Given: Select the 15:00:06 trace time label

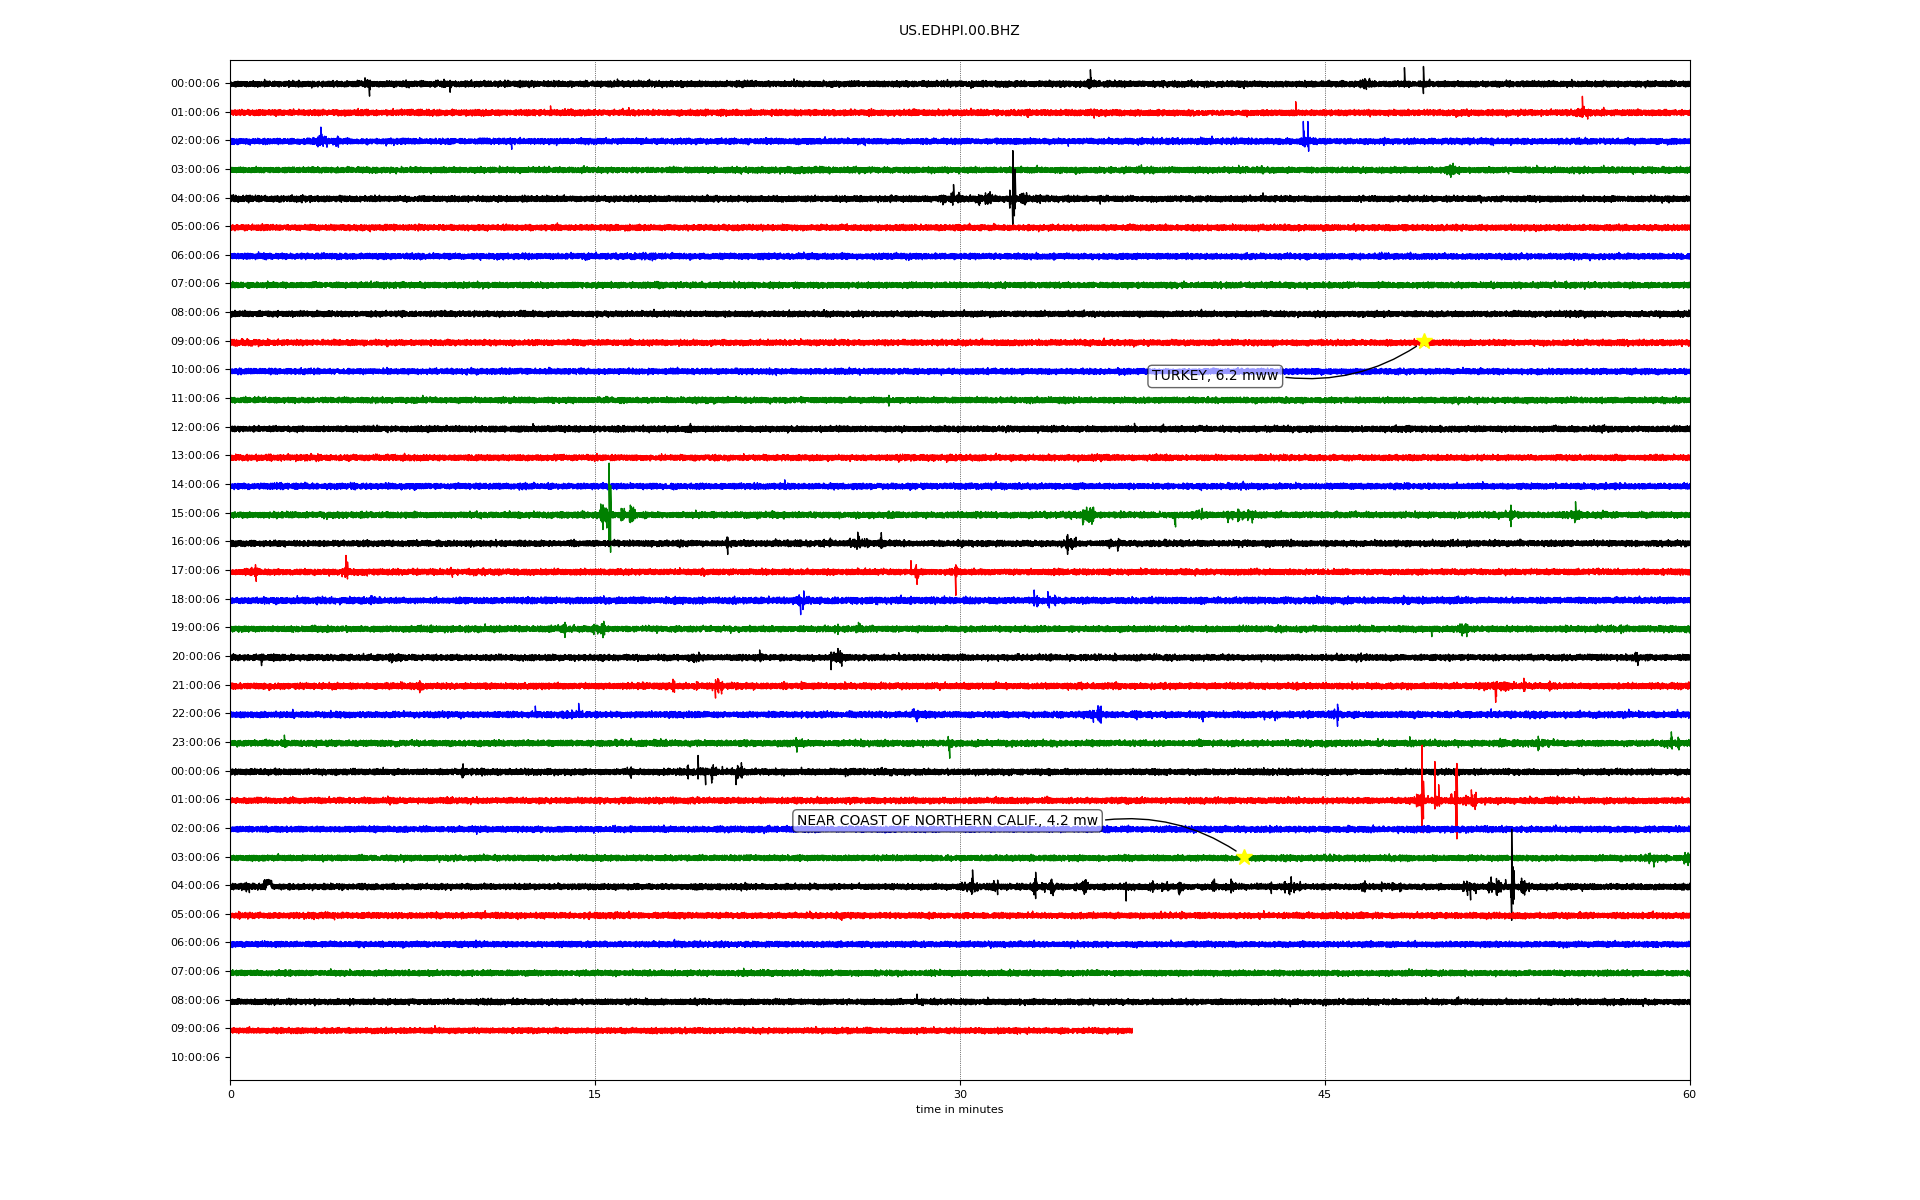Looking at the screenshot, I should click(195, 514).
